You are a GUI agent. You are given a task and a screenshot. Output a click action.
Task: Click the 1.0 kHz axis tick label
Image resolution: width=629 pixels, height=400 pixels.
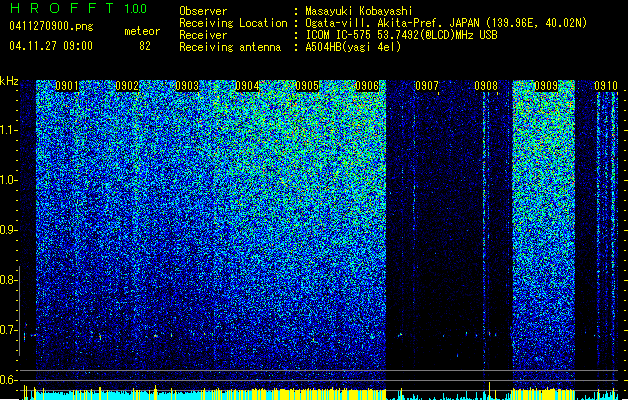pyautogui.click(x=7, y=180)
